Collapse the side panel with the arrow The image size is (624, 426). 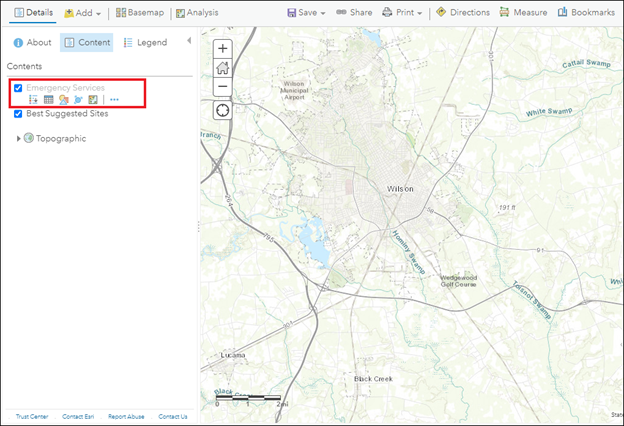coord(189,40)
